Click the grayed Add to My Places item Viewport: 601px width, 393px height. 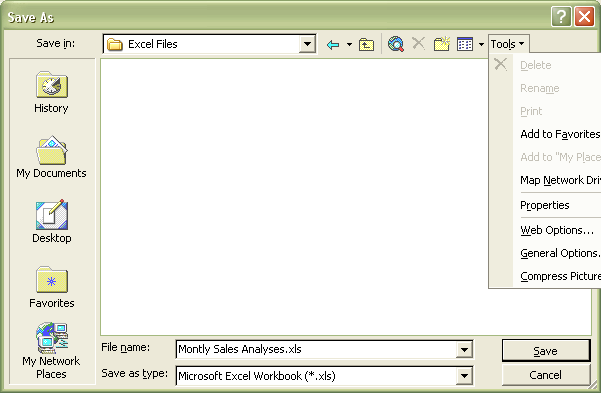(557, 157)
